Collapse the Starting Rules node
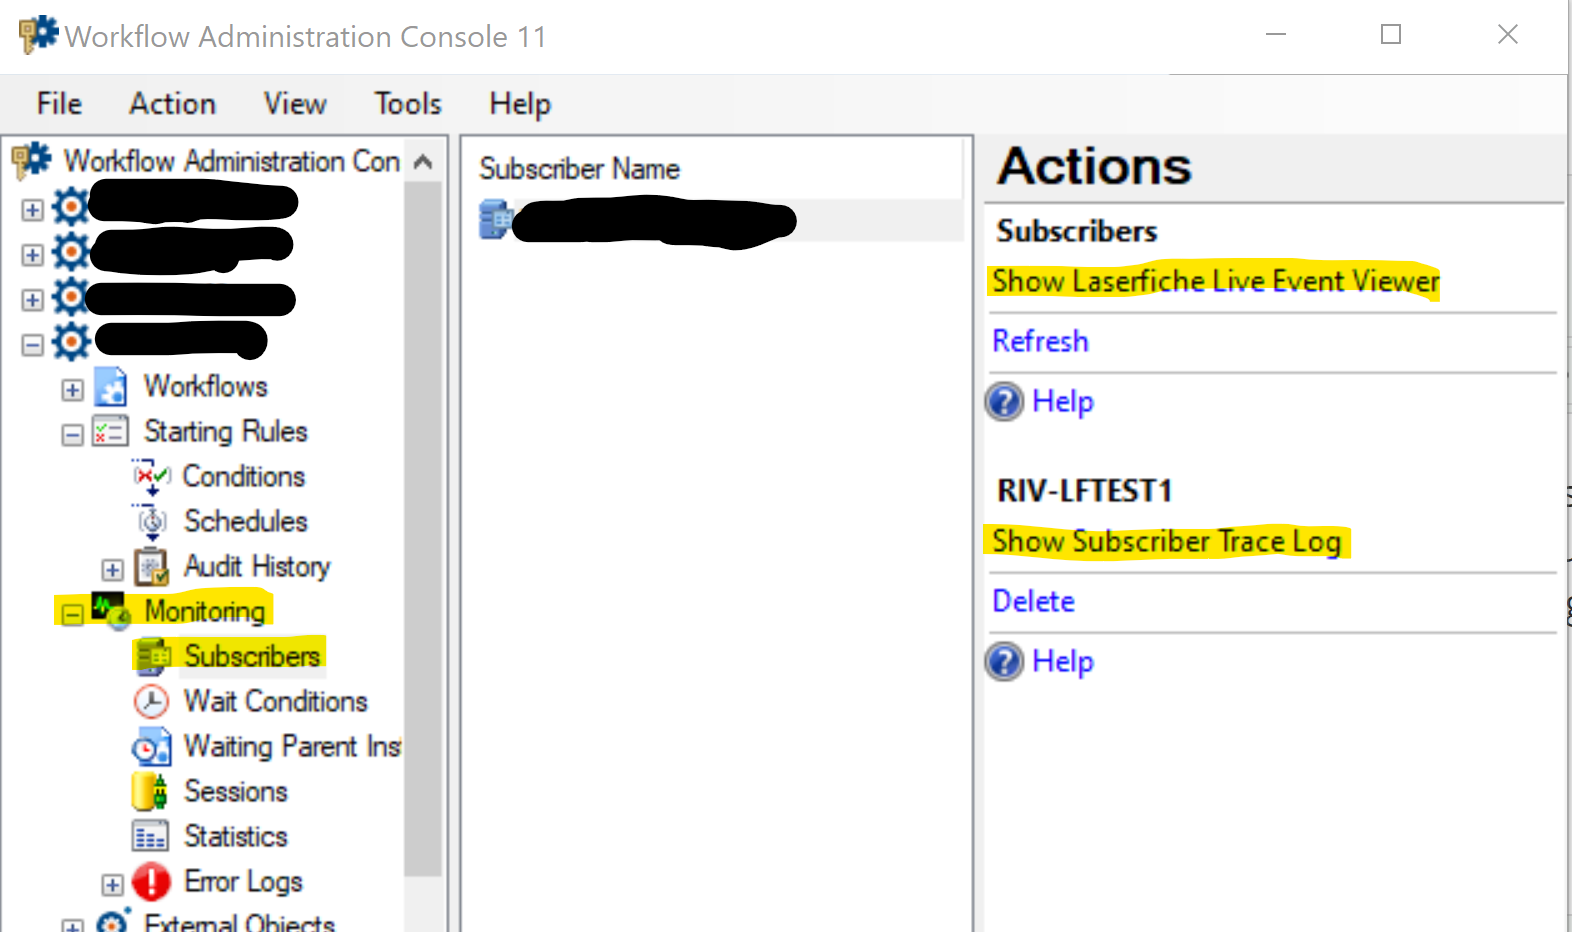This screenshot has height=932, width=1572. click(72, 435)
